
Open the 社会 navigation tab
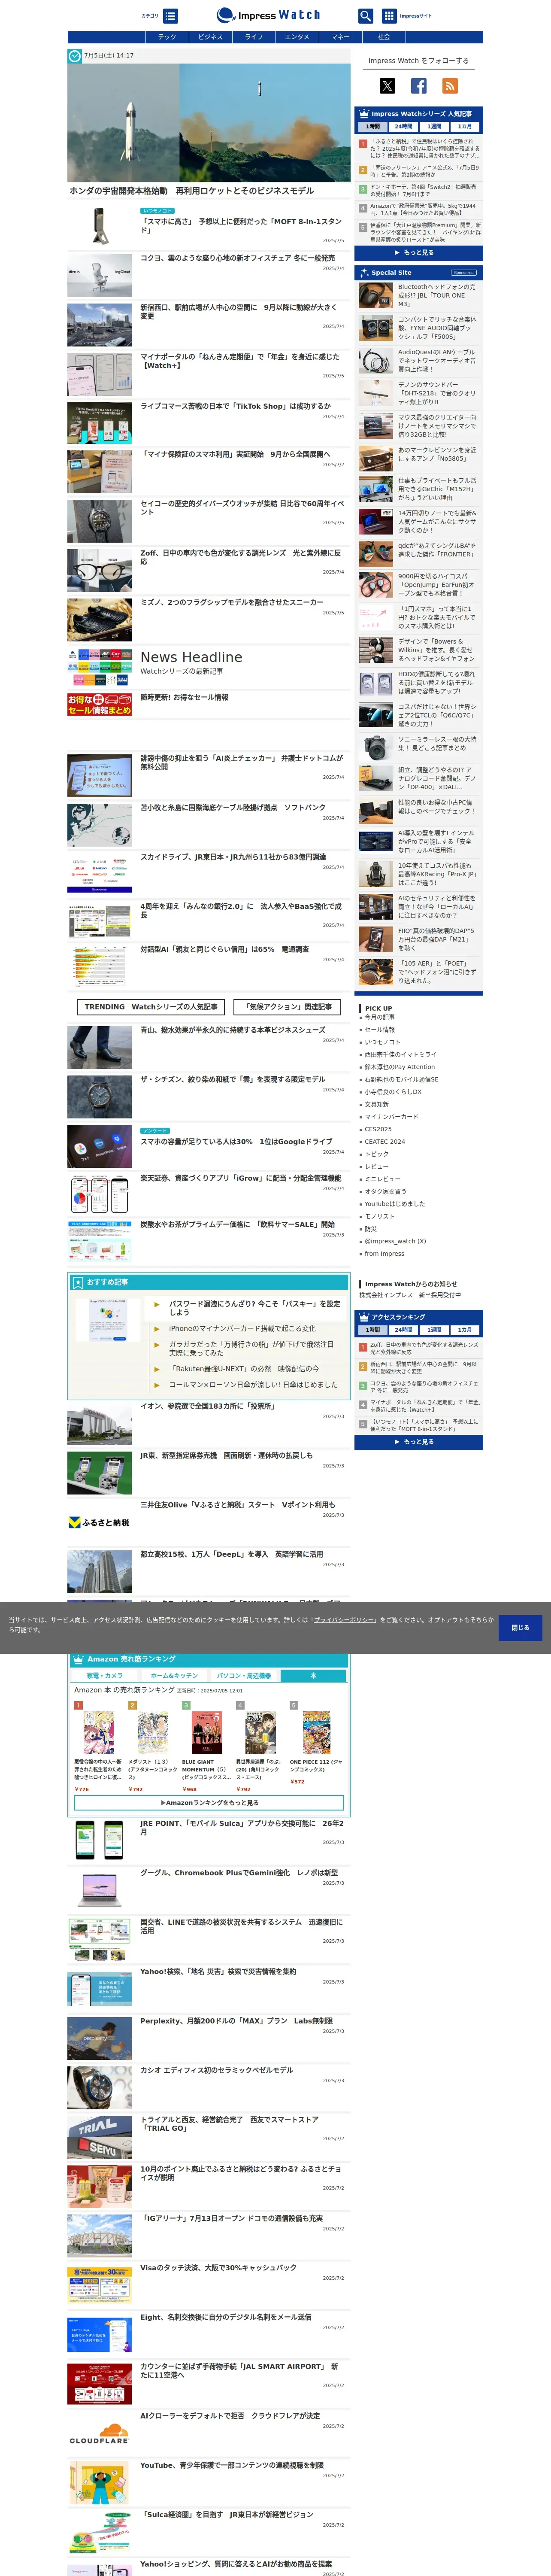[x=384, y=37]
